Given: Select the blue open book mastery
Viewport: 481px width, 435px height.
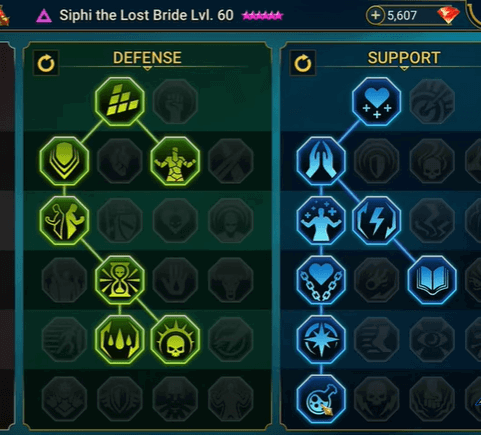Looking at the screenshot, I should (x=432, y=280).
